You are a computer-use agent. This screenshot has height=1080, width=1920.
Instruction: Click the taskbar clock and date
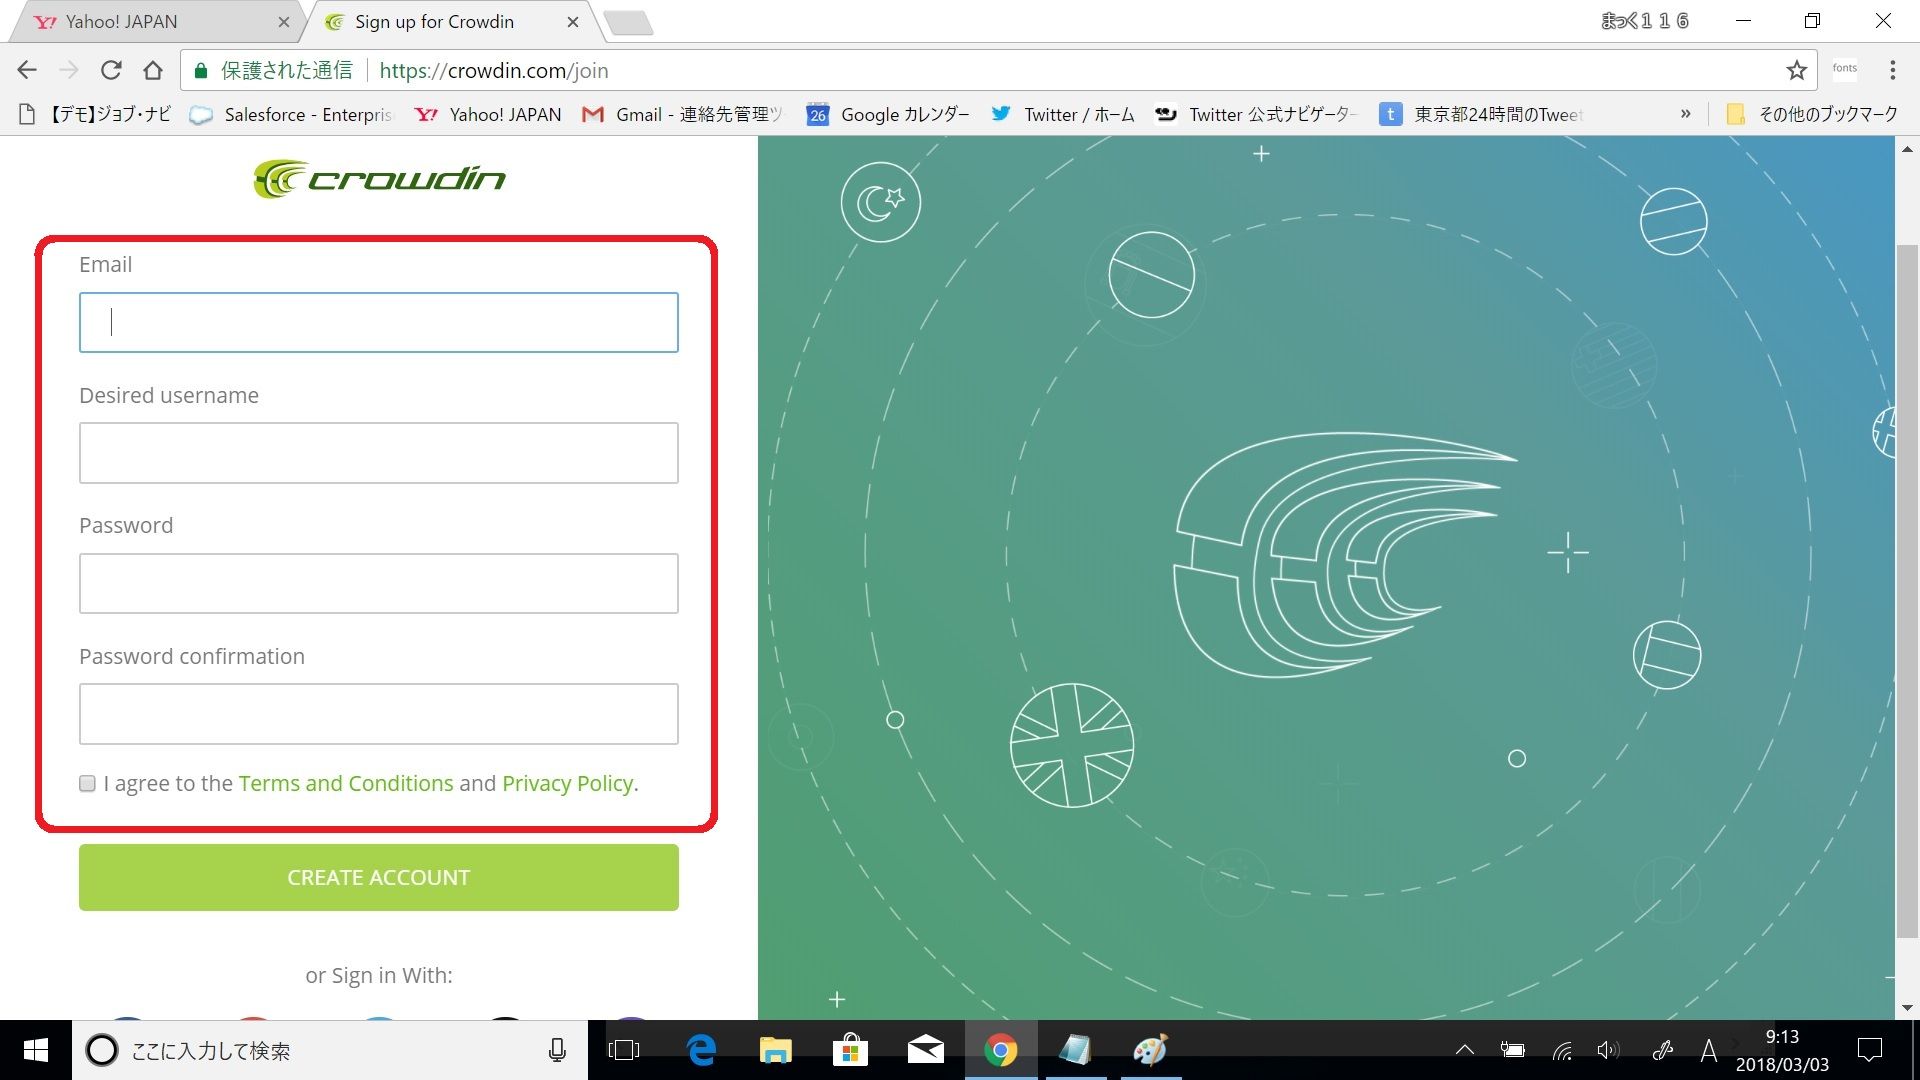pyautogui.click(x=1782, y=1050)
